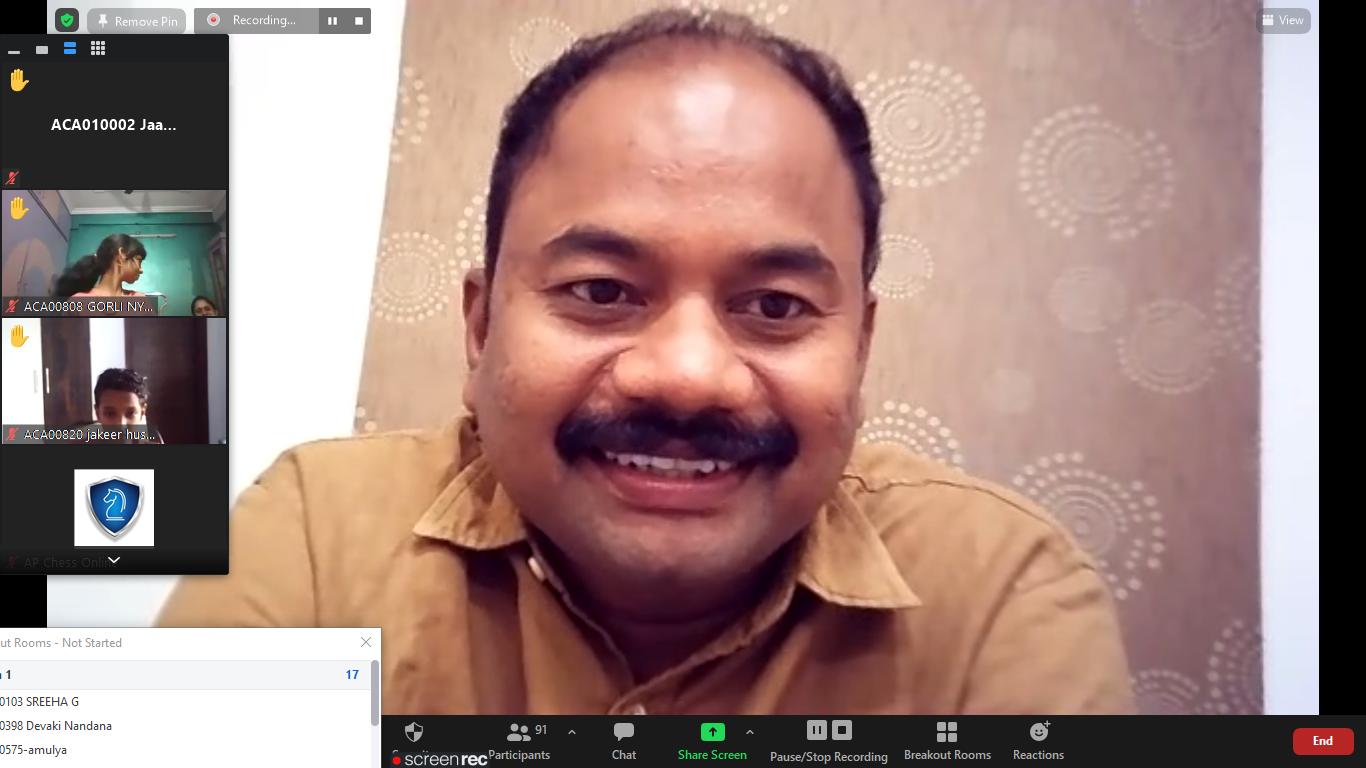Pause recording in the bottom toolbar

[816, 730]
